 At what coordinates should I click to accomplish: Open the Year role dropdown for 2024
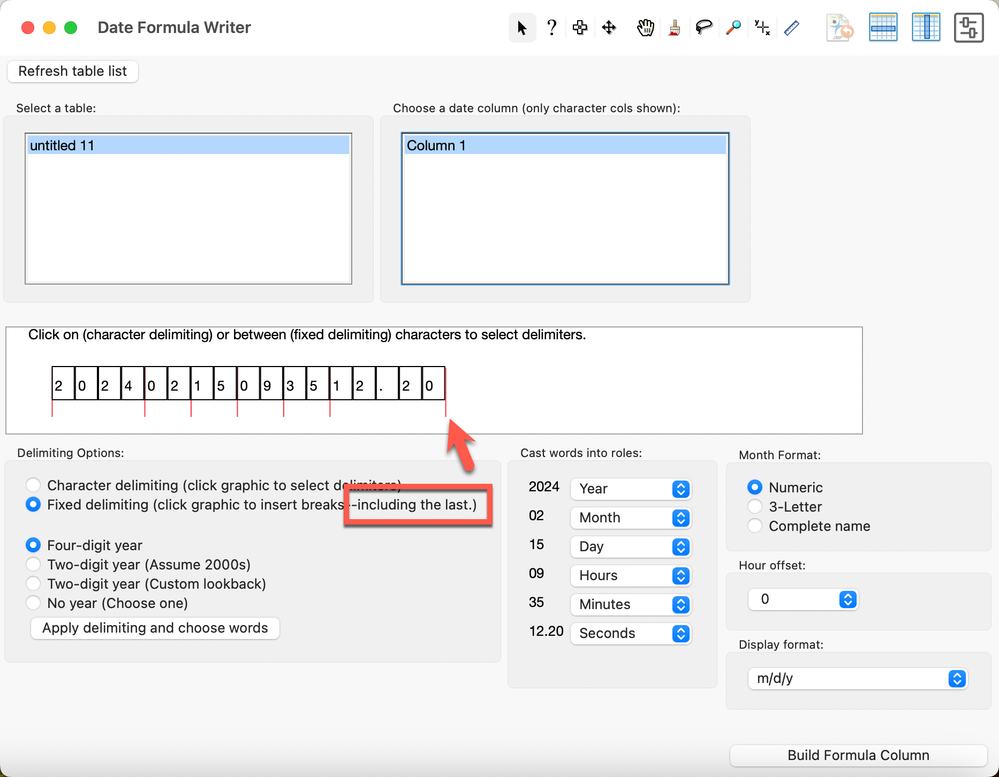630,488
